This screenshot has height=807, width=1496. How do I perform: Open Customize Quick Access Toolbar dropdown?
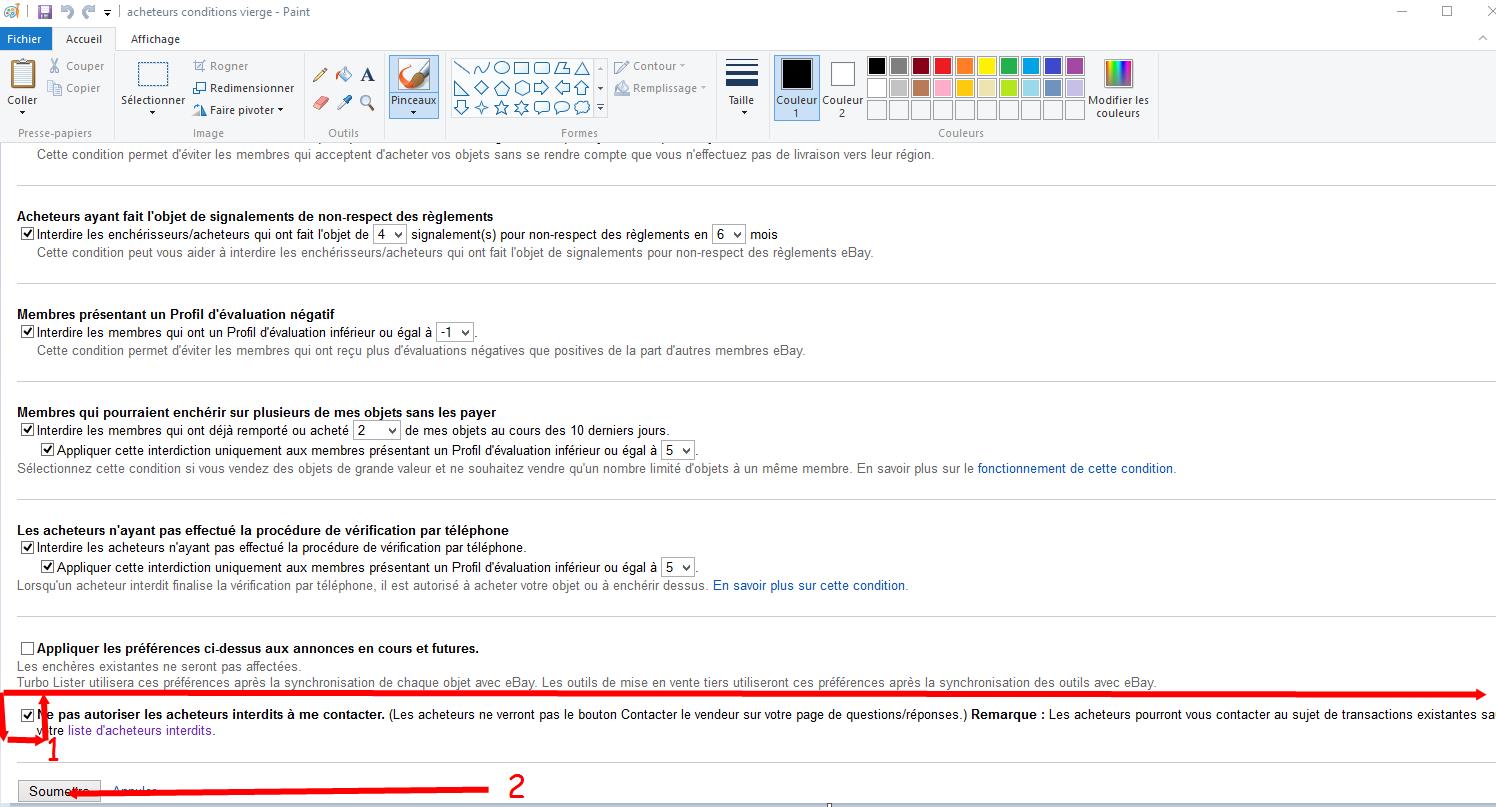[x=107, y=12]
